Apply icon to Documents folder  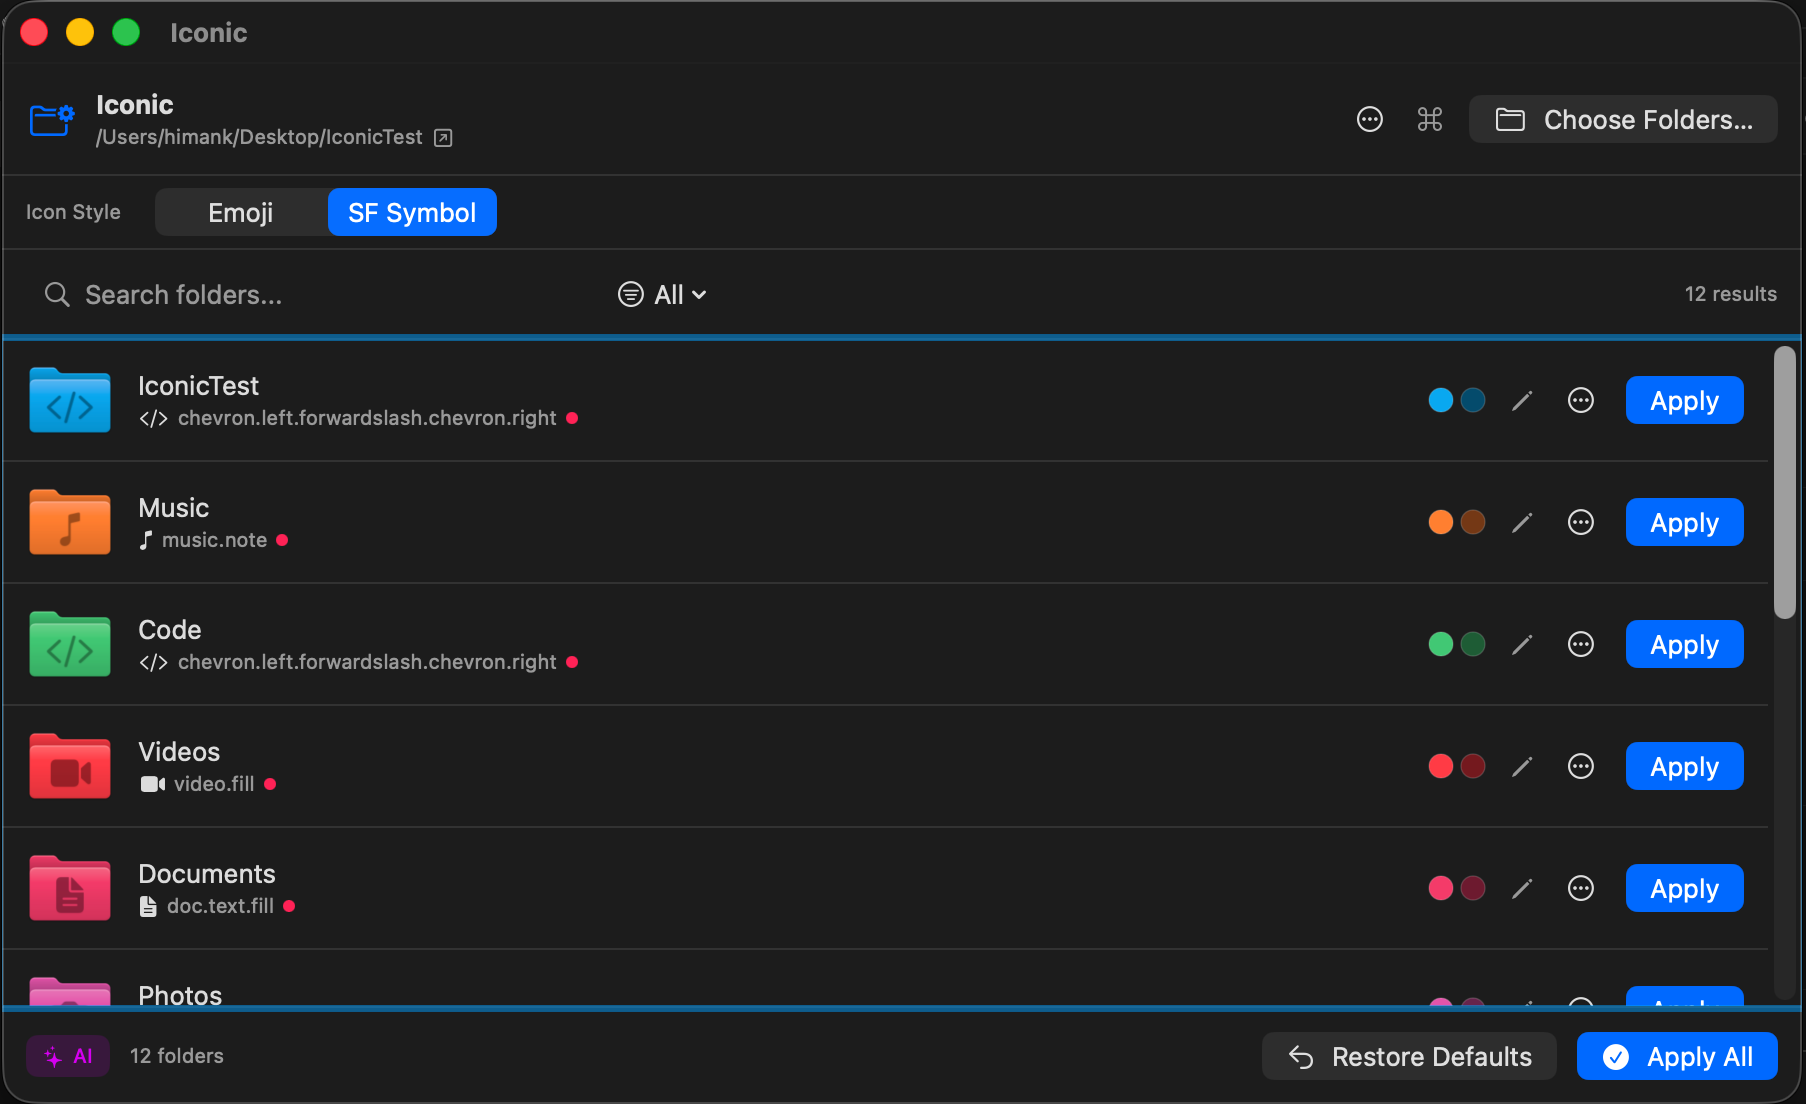(1685, 889)
